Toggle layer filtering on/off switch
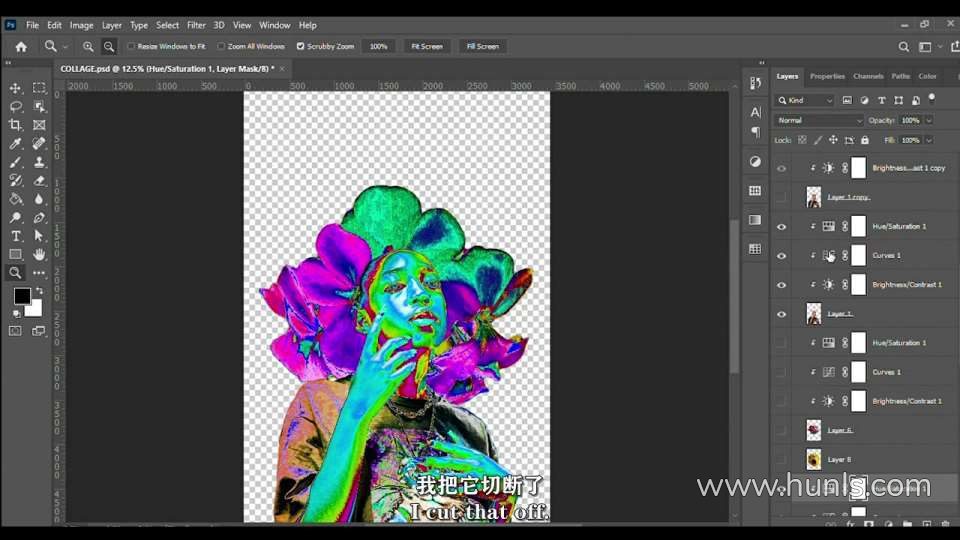 [x=932, y=98]
